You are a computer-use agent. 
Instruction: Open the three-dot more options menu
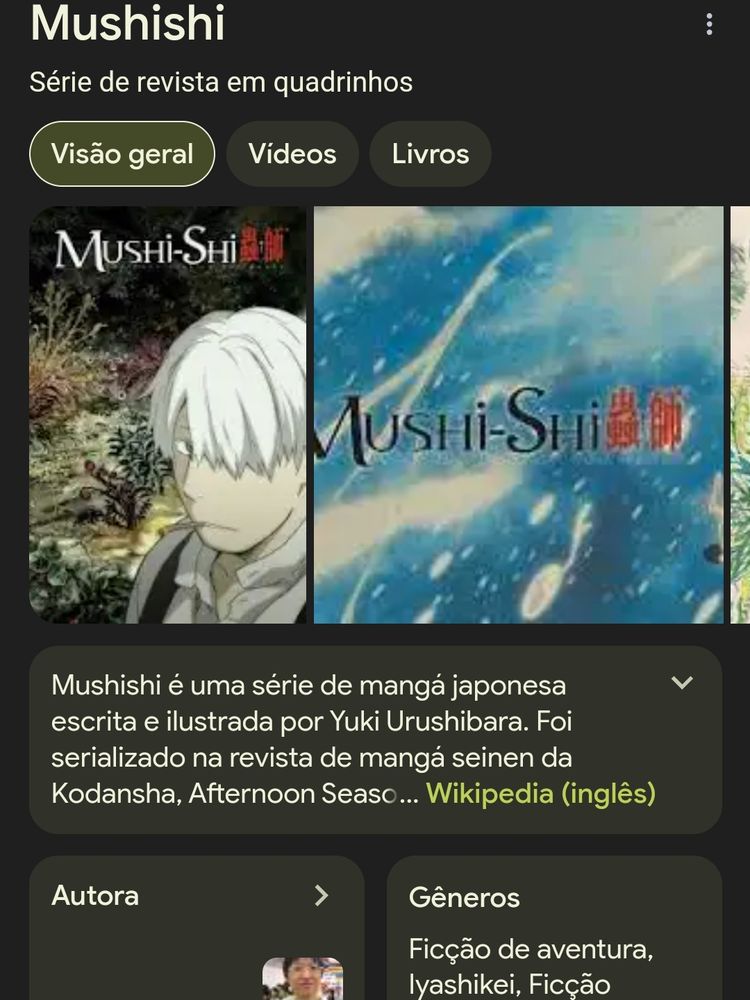point(709,24)
